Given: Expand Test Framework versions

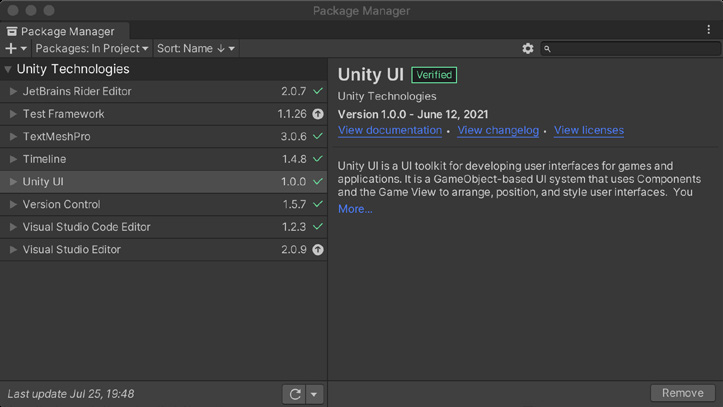Looking at the screenshot, I should click(x=13, y=114).
